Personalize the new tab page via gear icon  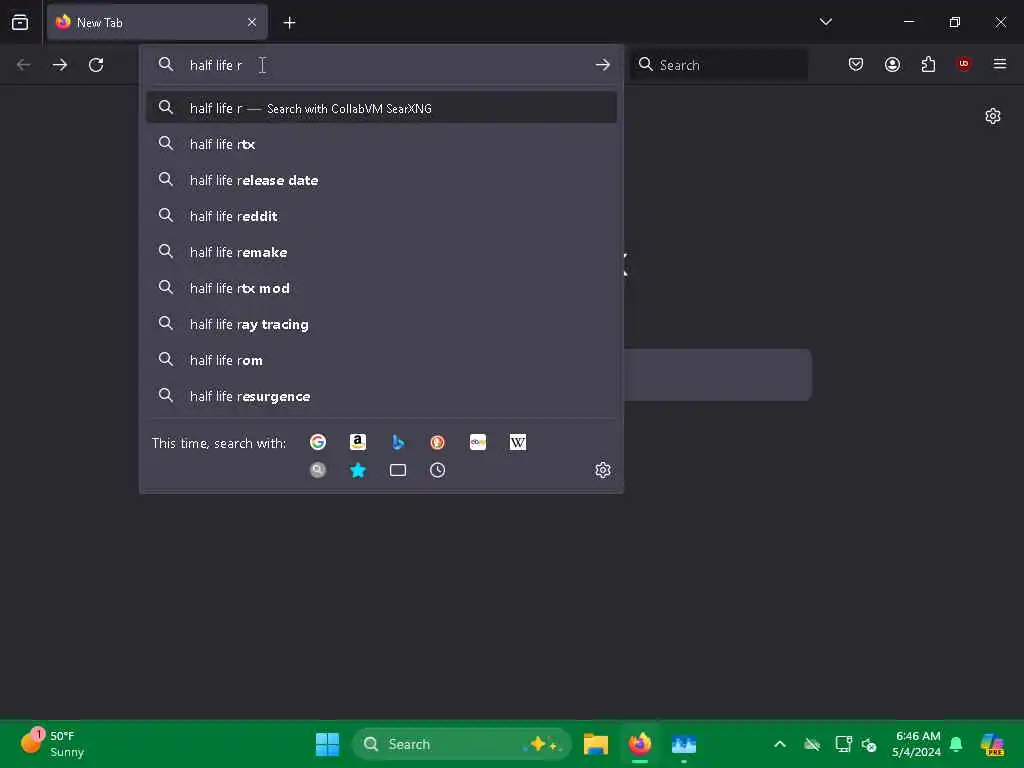[x=993, y=116]
